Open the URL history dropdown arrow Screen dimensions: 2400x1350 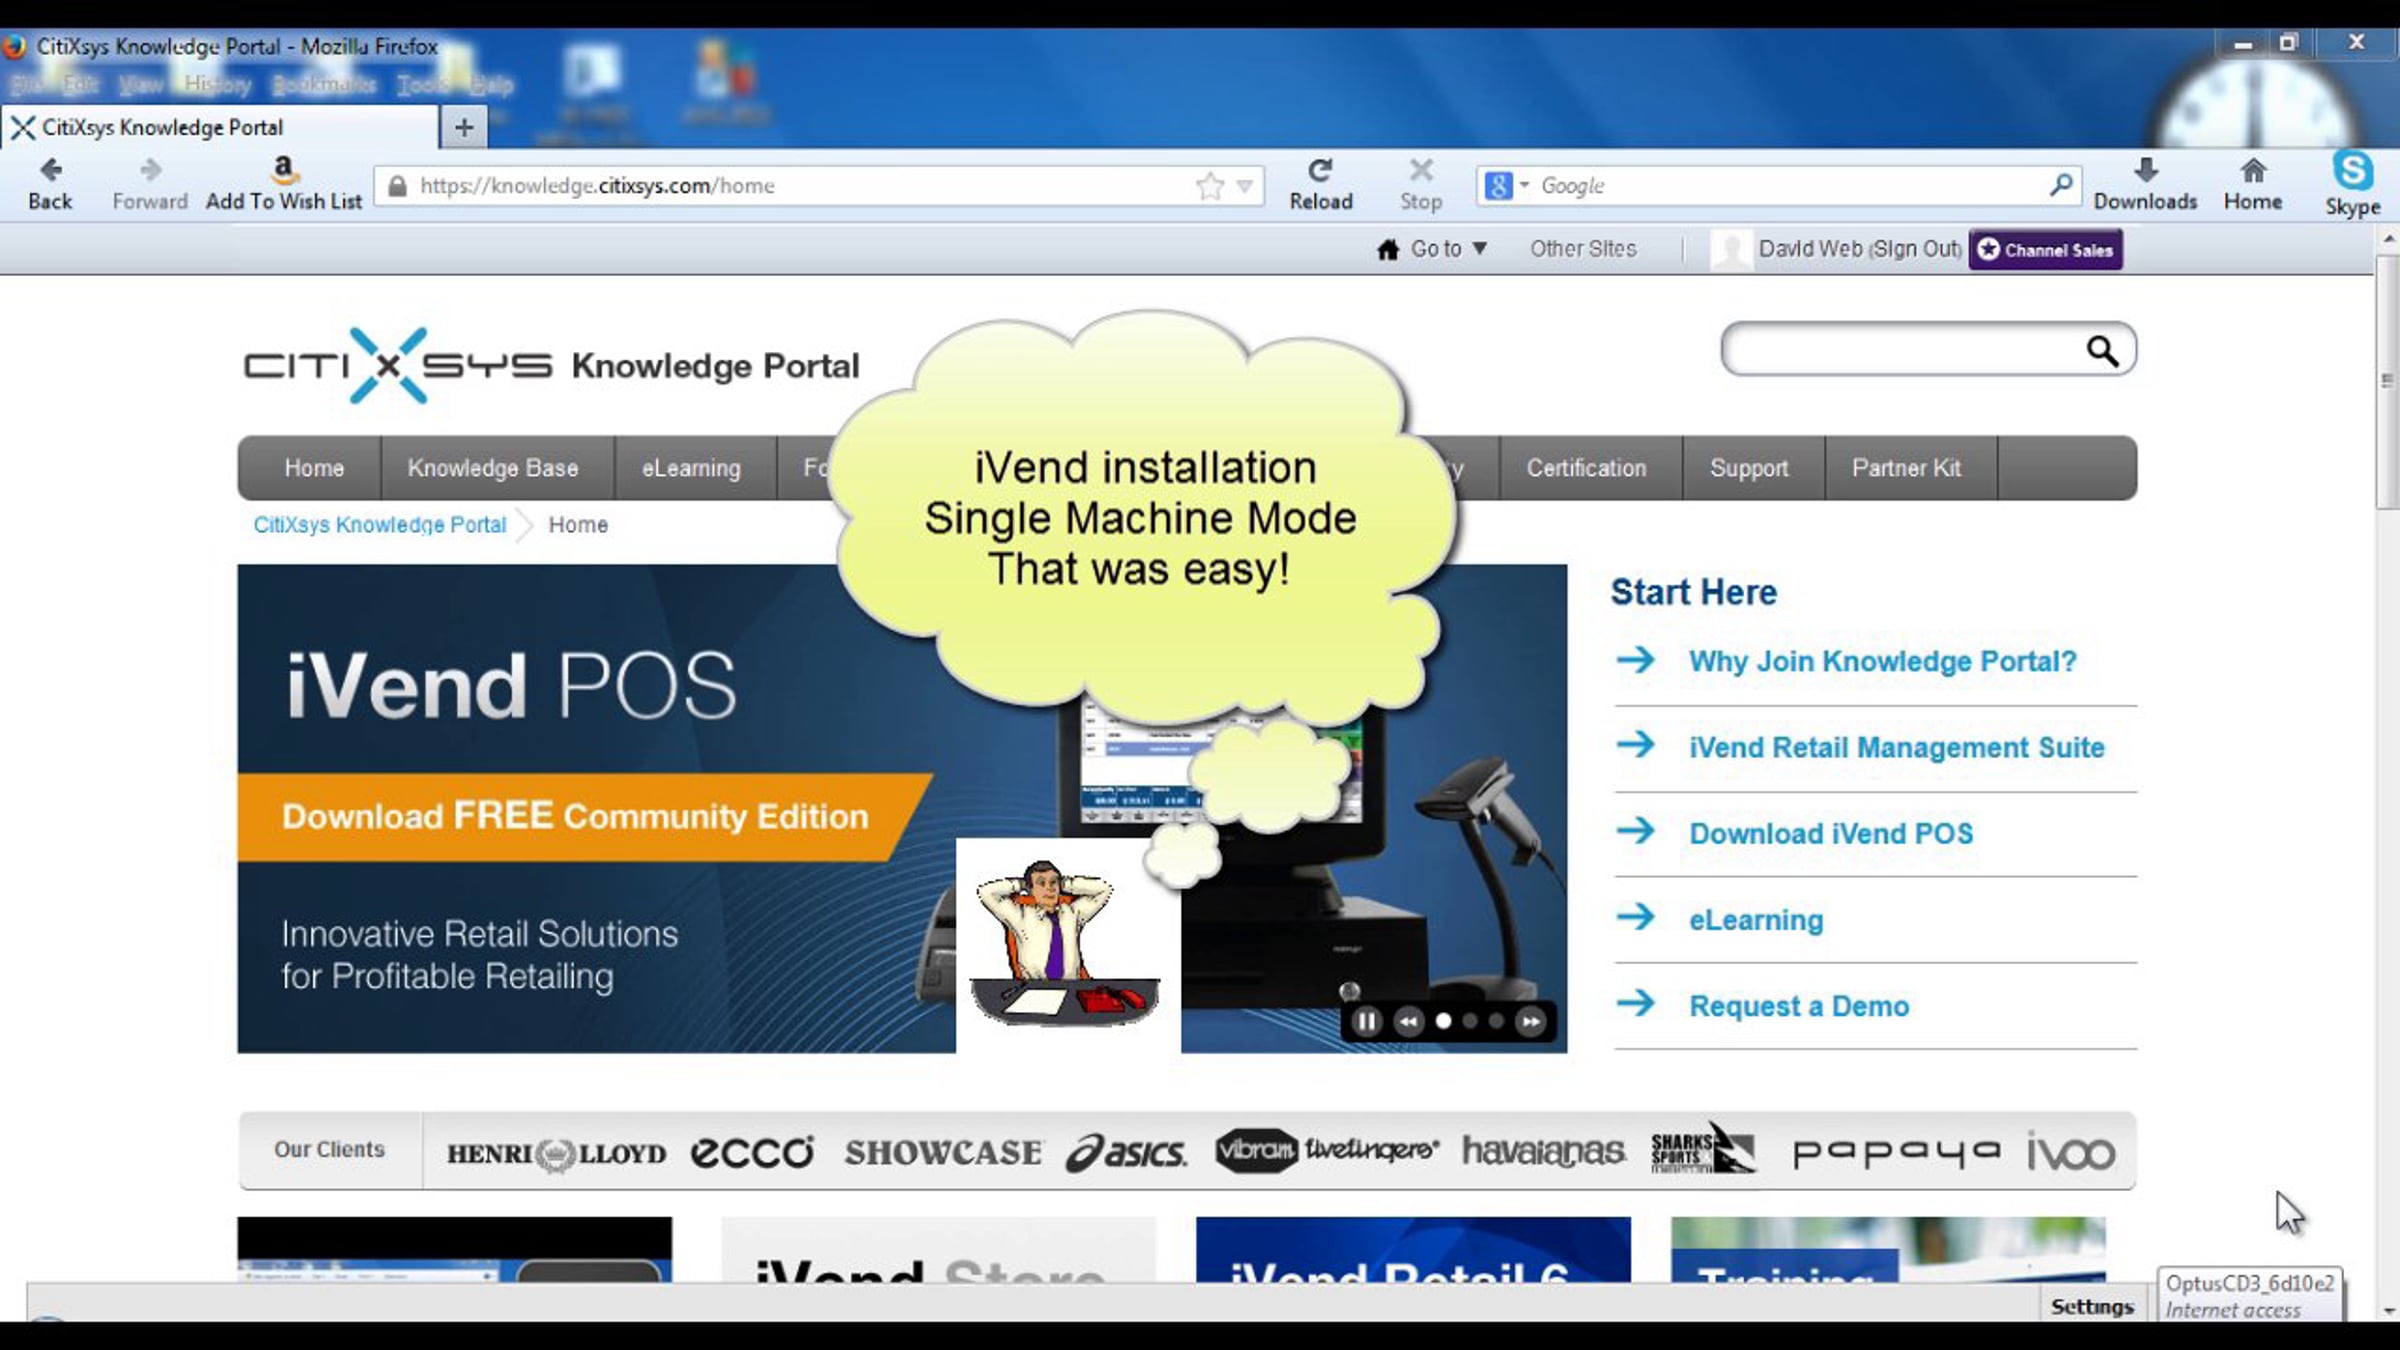click(1244, 186)
